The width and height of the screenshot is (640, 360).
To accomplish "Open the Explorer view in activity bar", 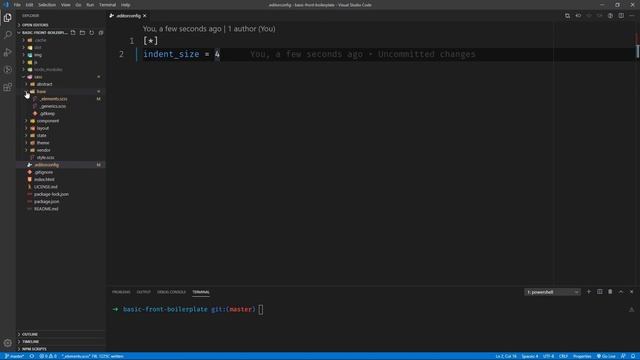I will 7,18.
